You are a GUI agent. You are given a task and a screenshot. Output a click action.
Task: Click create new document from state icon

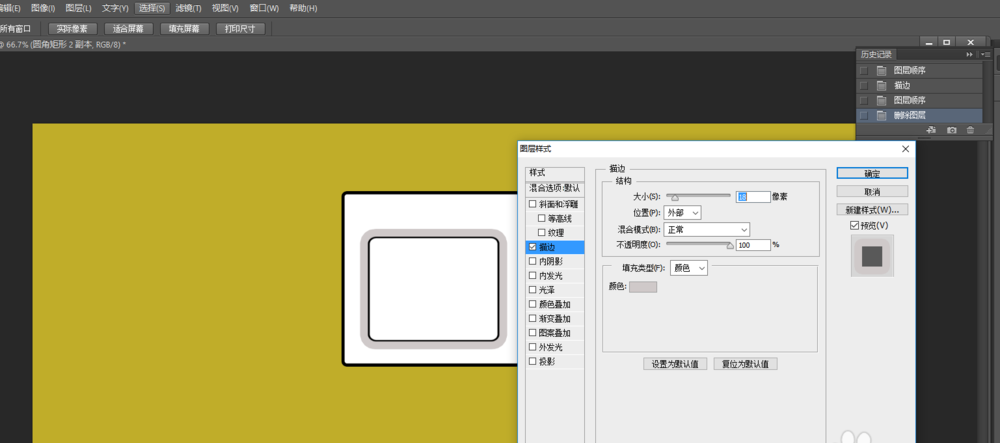pyautogui.click(x=931, y=131)
